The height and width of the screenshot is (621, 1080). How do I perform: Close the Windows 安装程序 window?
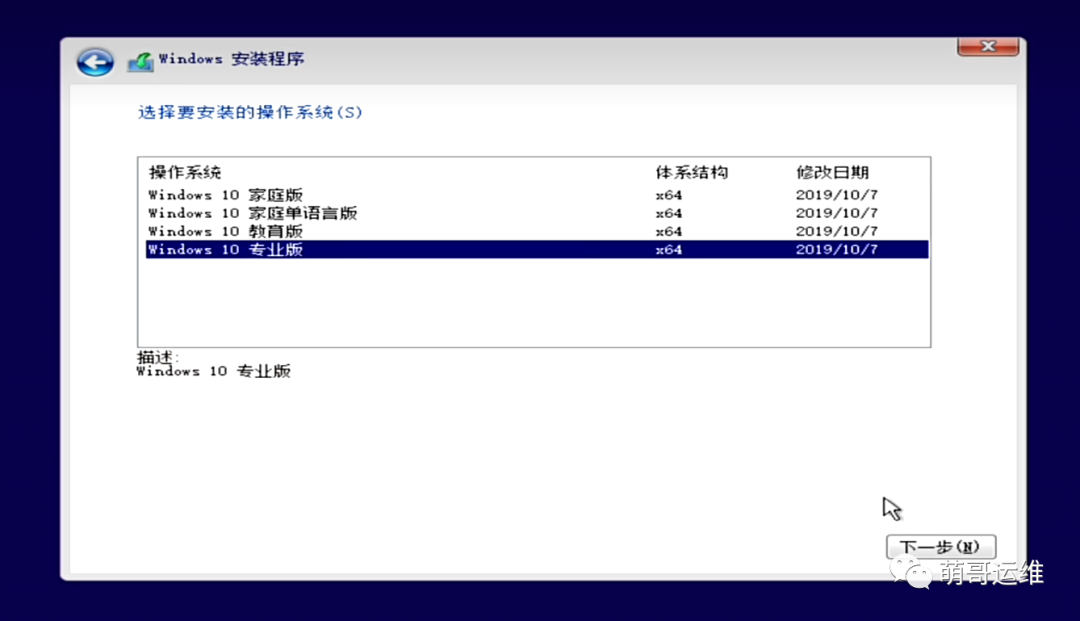(x=988, y=47)
